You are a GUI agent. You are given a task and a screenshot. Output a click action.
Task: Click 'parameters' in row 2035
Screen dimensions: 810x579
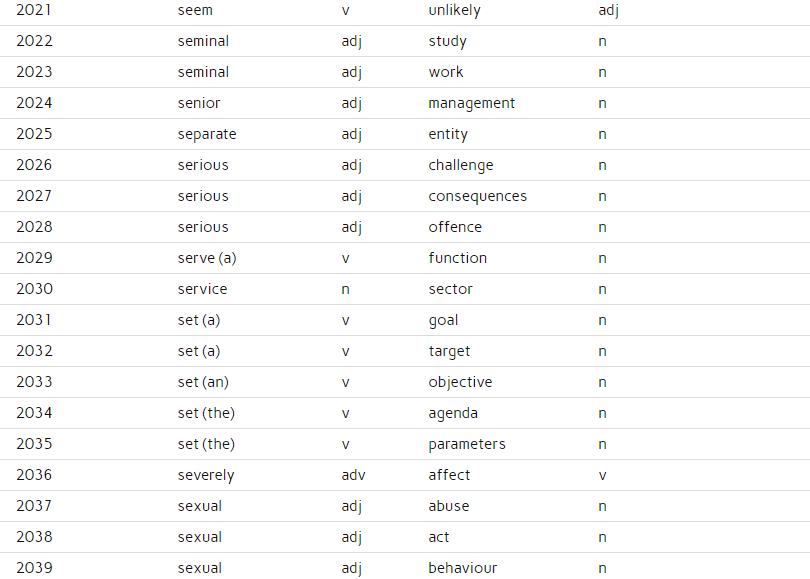pyautogui.click(x=466, y=444)
